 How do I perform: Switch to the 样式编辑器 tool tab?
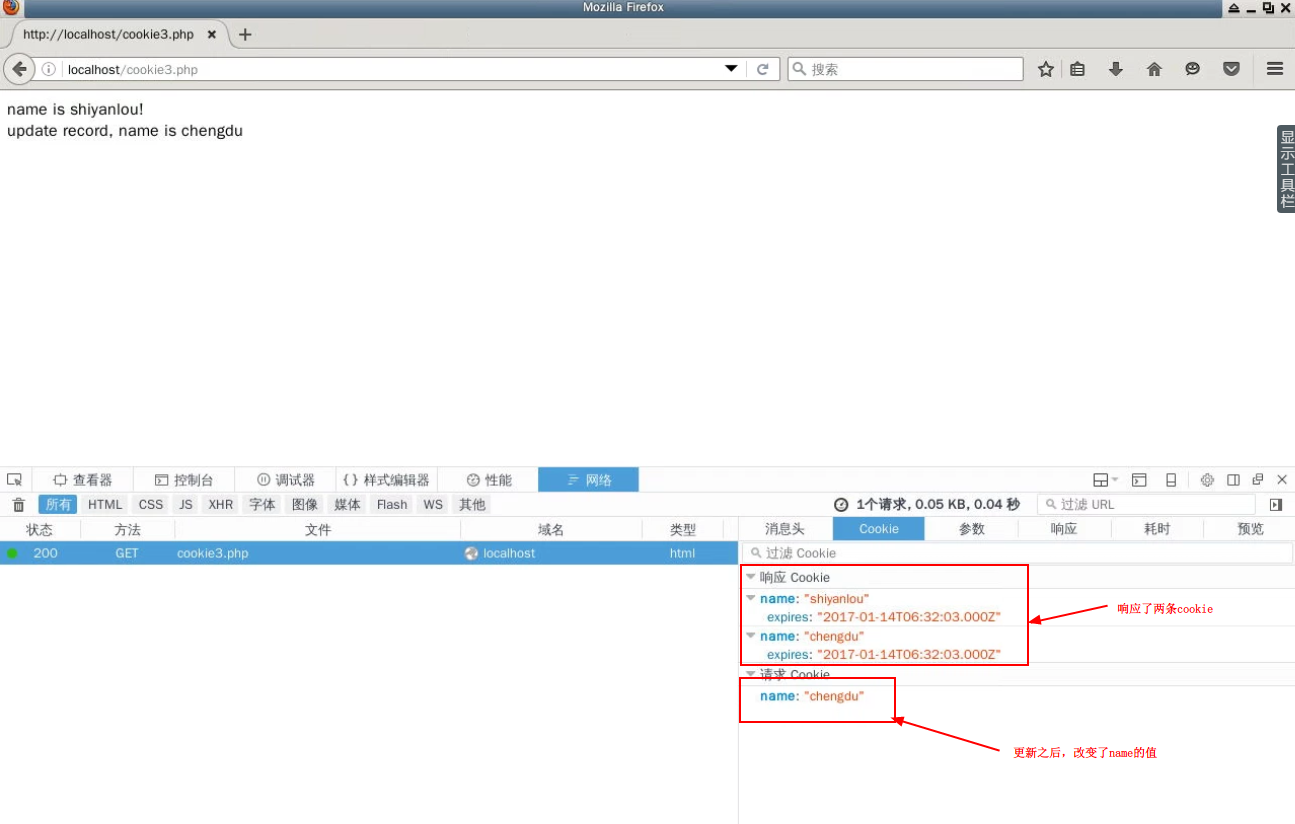(x=386, y=480)
